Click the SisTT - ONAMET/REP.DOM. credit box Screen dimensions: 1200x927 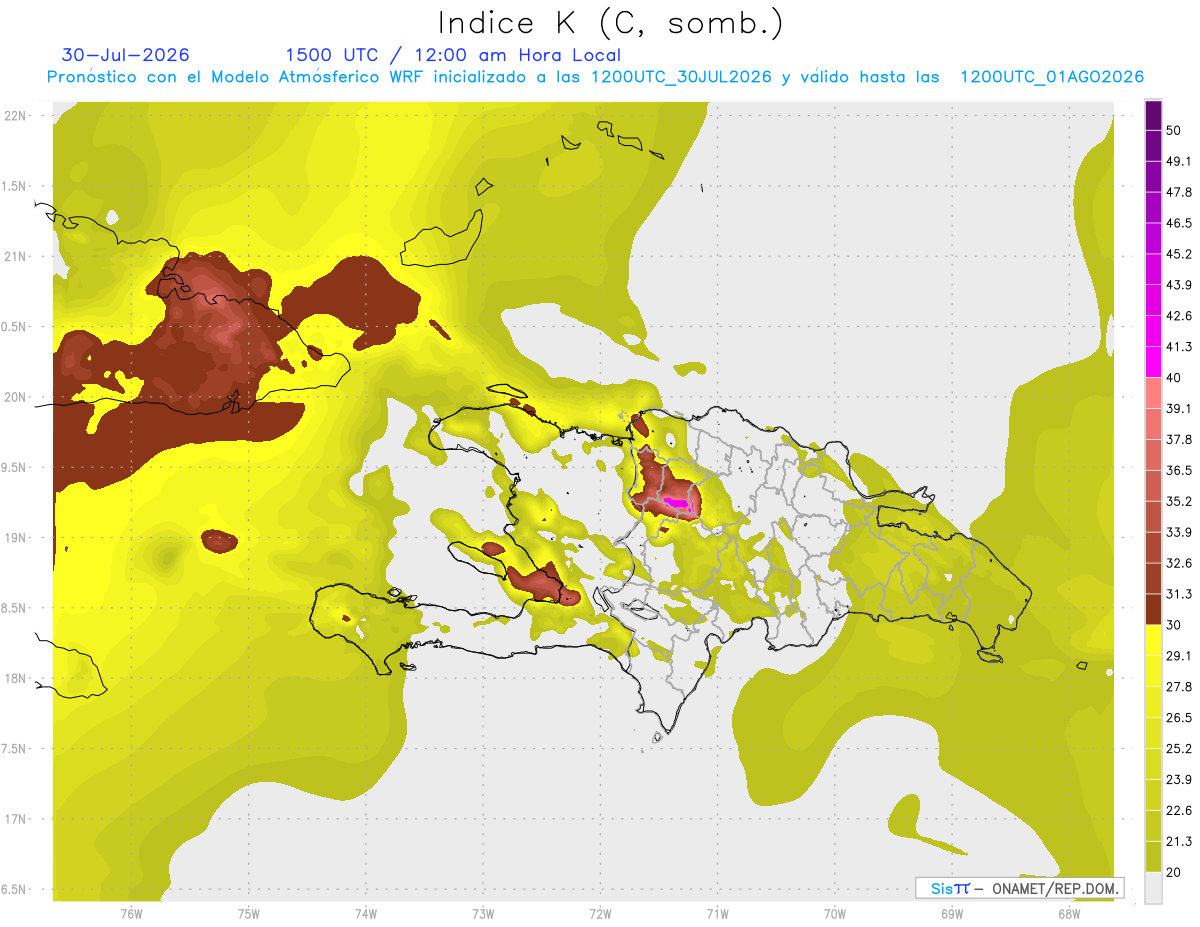[x=1019, y=888]
